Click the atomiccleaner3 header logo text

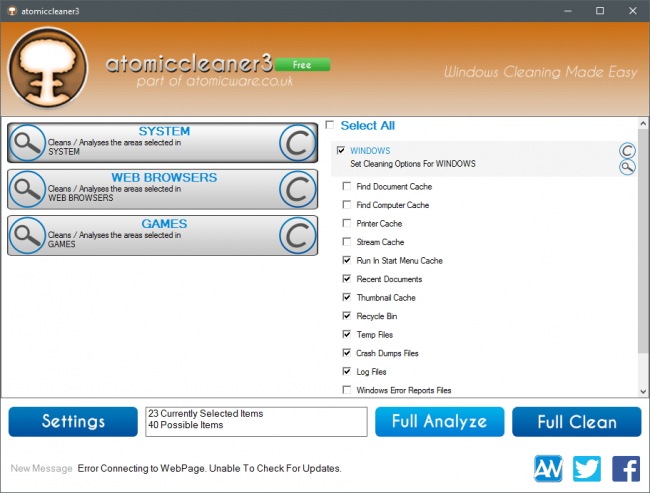click(189, 63)
